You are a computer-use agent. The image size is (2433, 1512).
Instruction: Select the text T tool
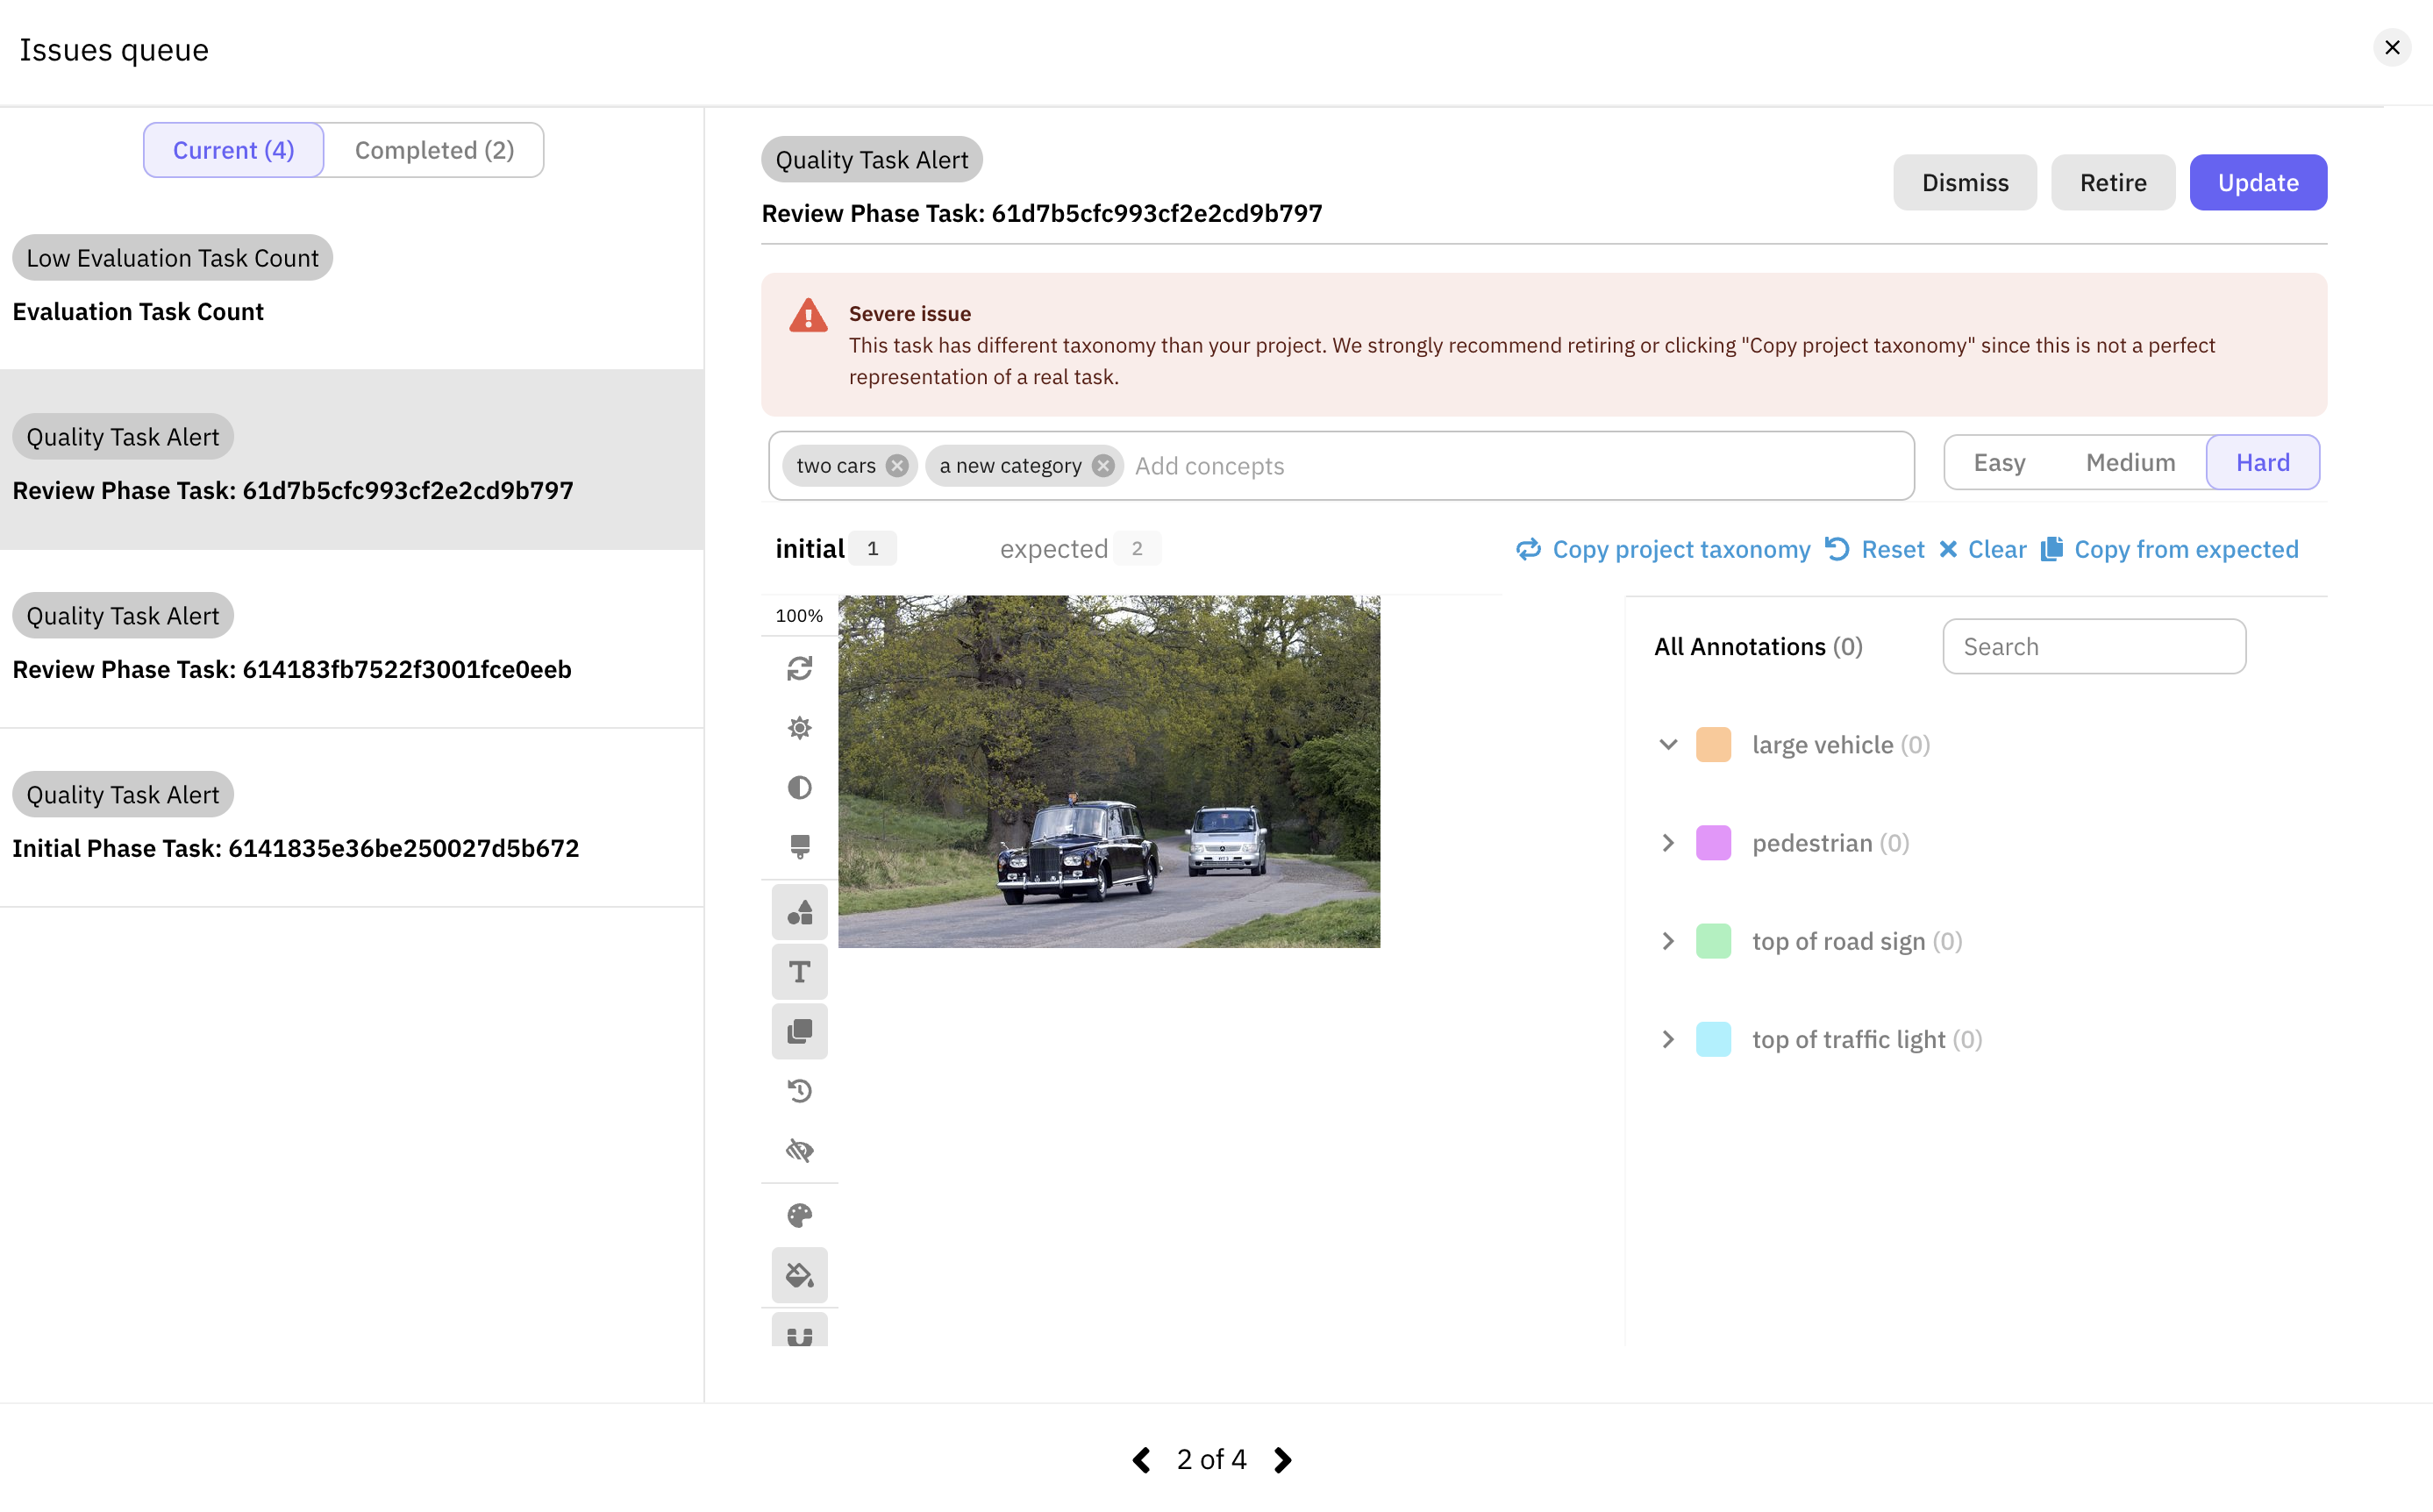point(799,971)
